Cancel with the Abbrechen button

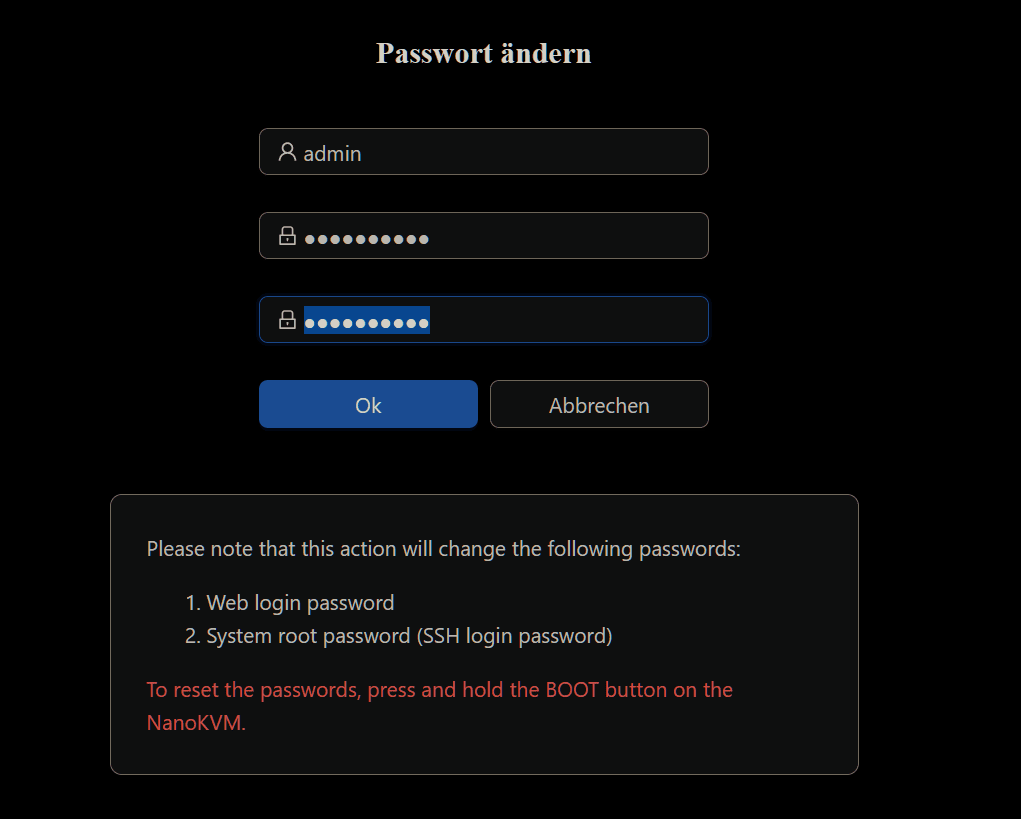coord(599,405)
